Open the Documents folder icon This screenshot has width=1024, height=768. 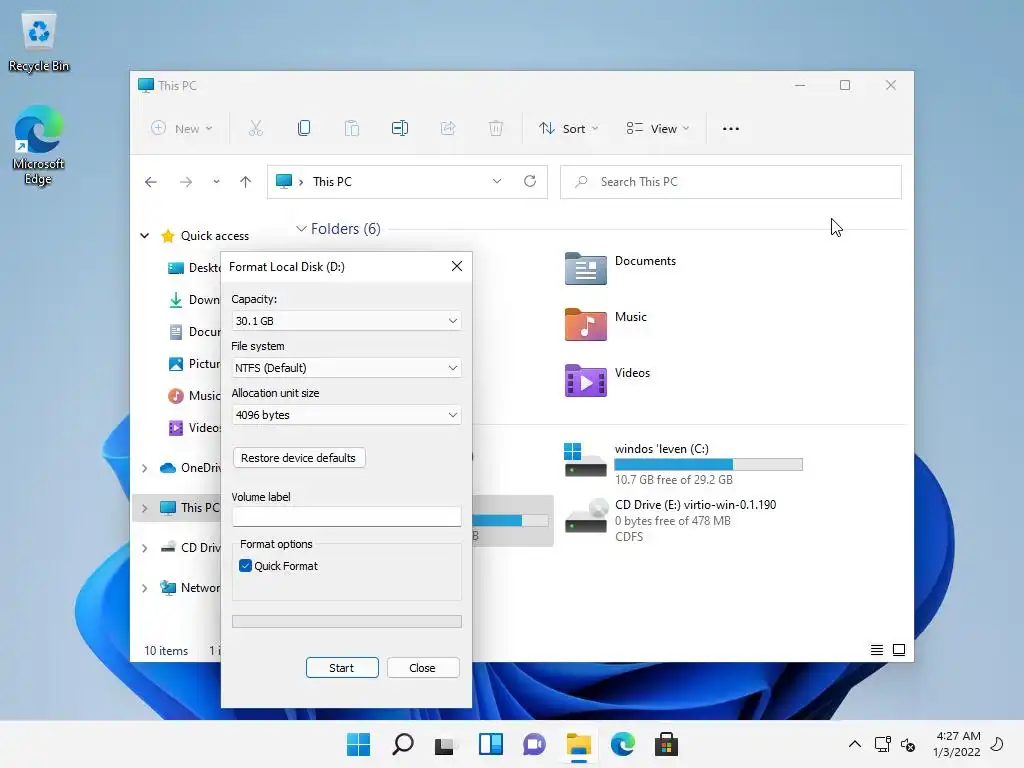click(585, 268)
